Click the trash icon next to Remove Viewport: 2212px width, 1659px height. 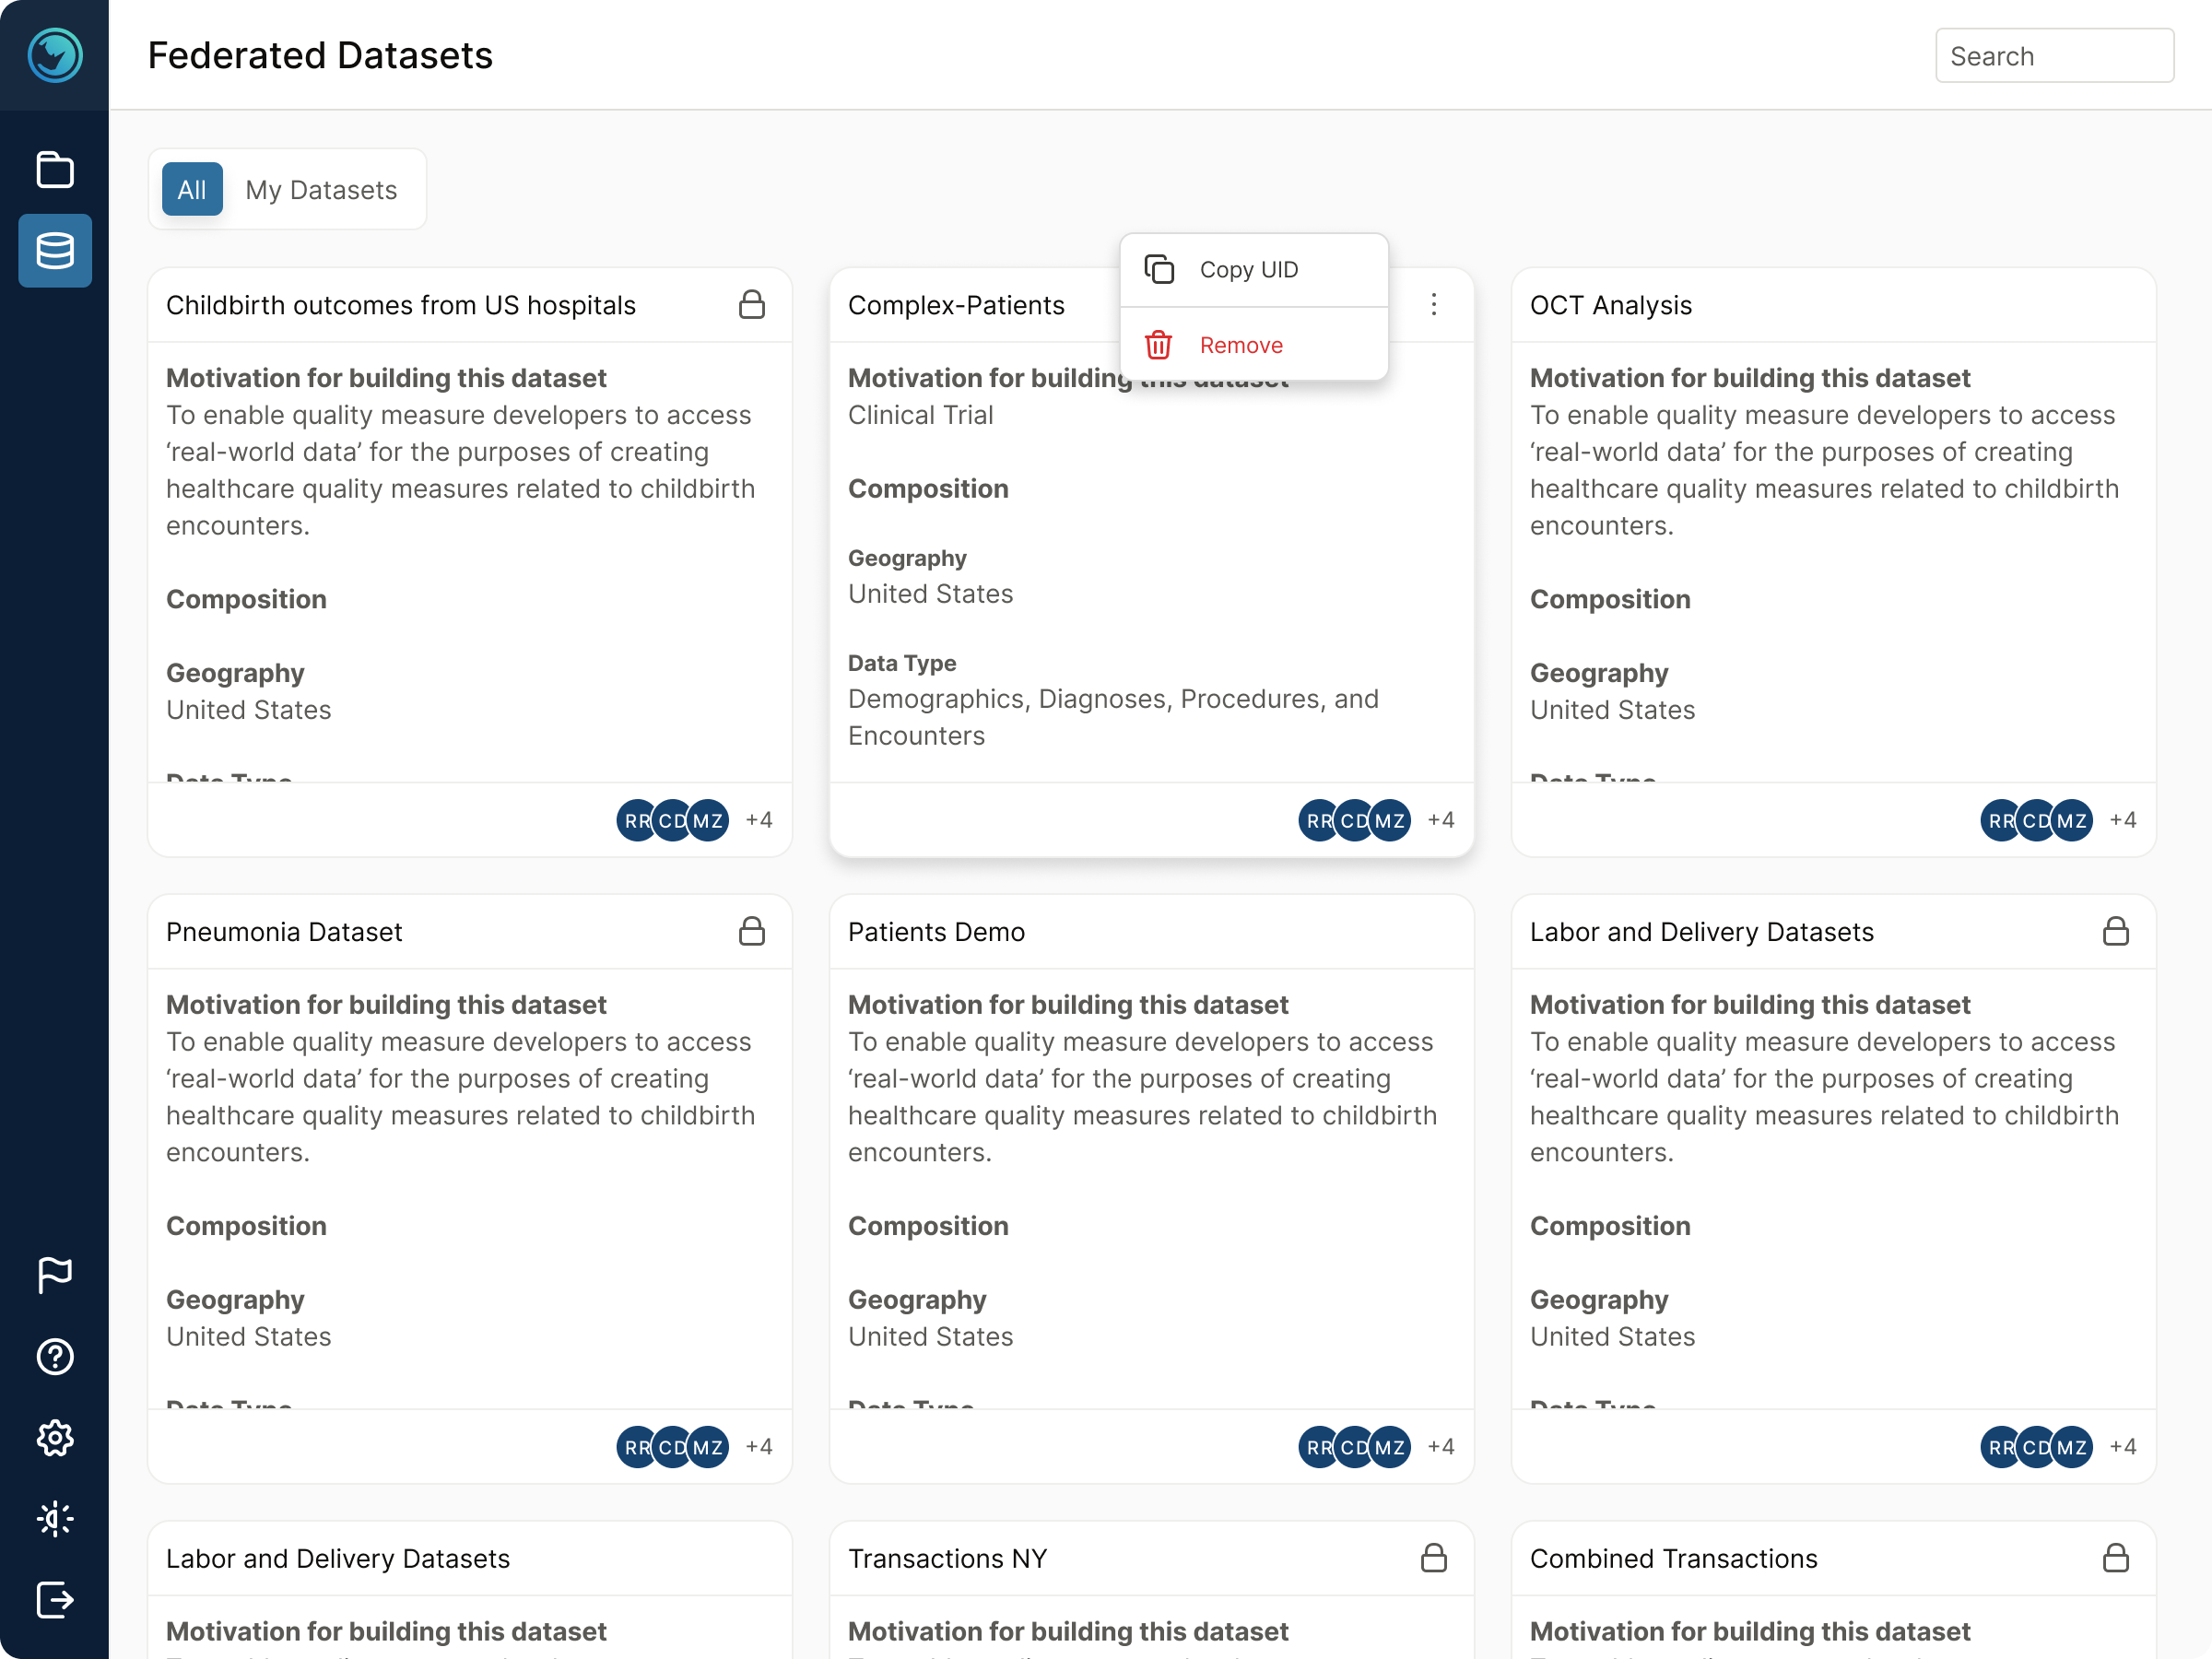[1159, 345]
